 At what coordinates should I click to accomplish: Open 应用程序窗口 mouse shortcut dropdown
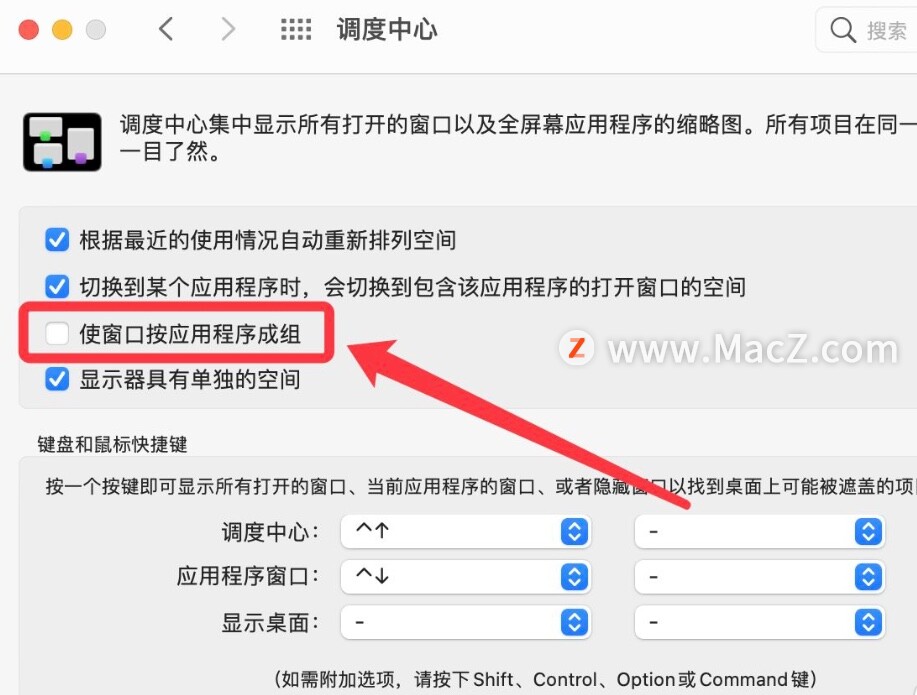(x=759, y=577)
